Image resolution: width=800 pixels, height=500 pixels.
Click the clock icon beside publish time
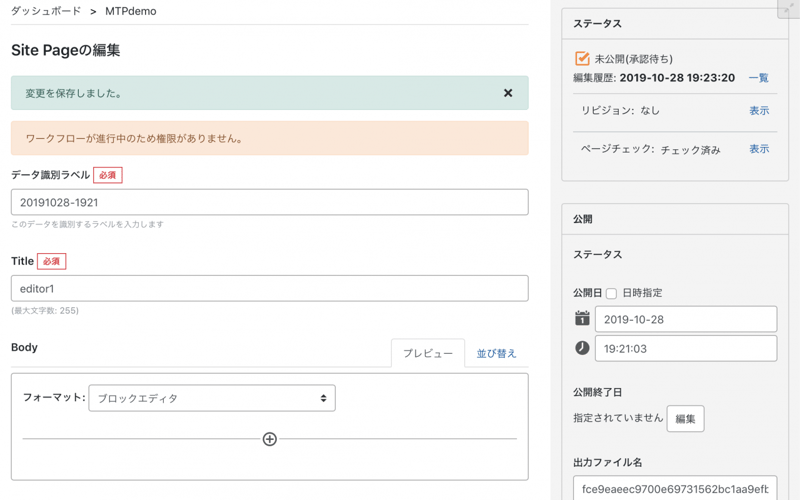[582, 348]
